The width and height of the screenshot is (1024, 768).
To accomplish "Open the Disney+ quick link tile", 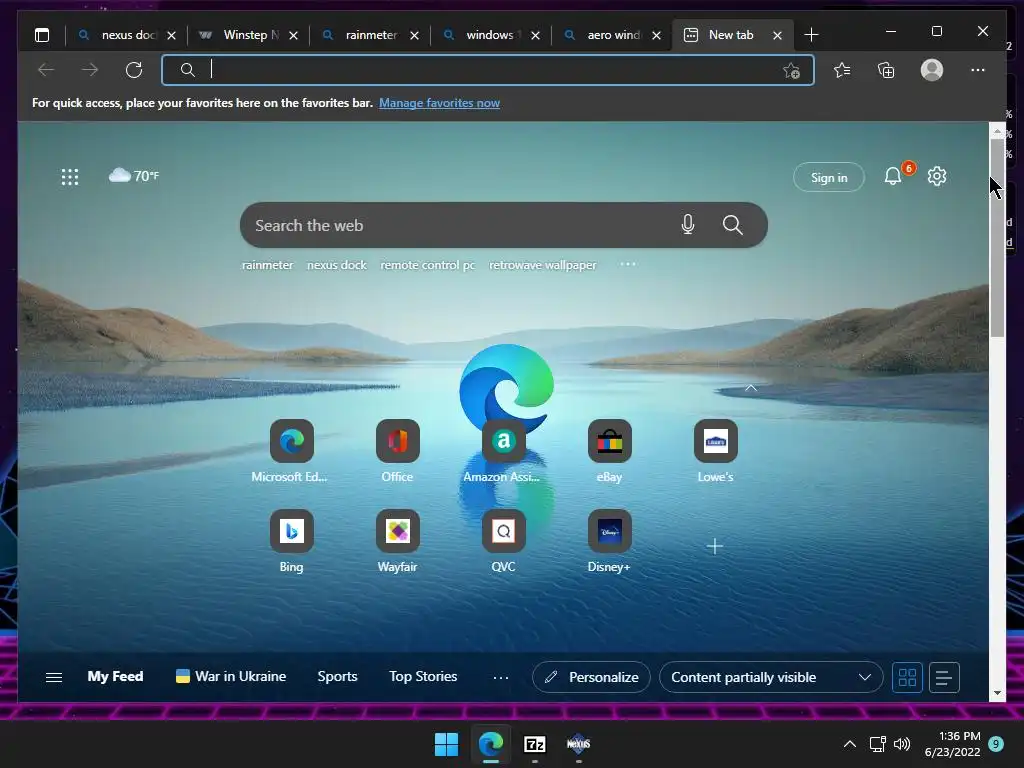I will click(609, 531).
